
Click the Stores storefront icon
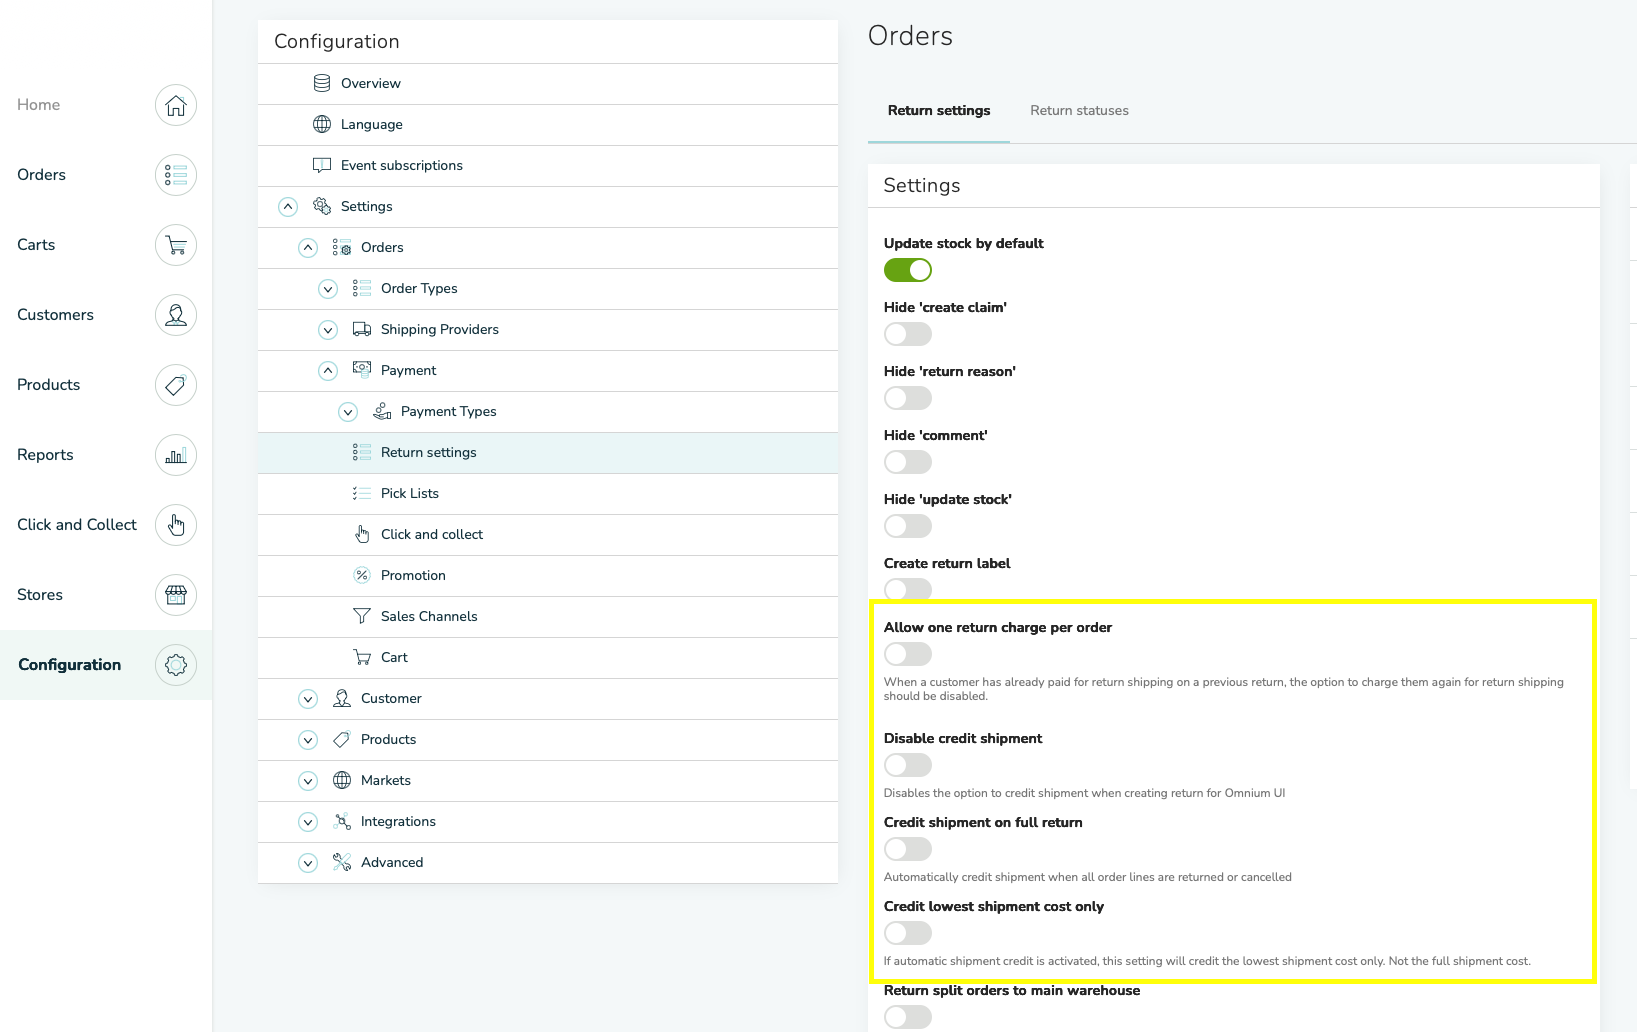(176, 595)
